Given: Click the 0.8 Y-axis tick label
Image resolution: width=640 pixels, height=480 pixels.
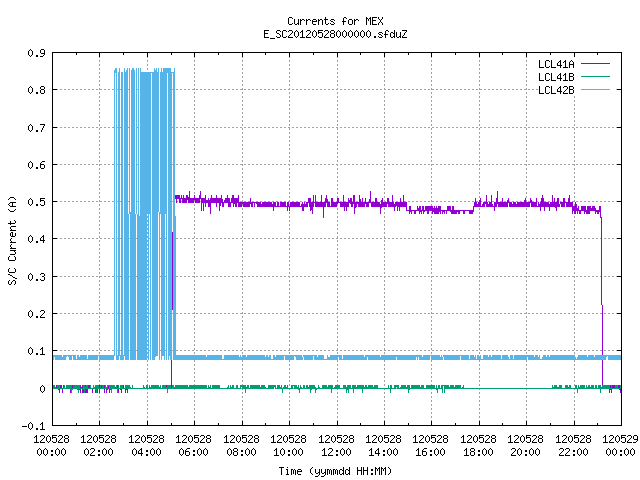Looking at the screenshot, I should (x=36, y=90).
